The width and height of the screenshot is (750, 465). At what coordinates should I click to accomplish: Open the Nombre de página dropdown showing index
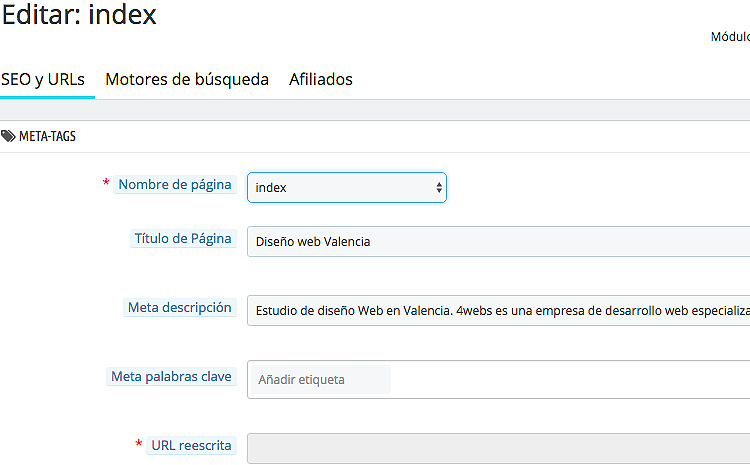pos(347,188)
